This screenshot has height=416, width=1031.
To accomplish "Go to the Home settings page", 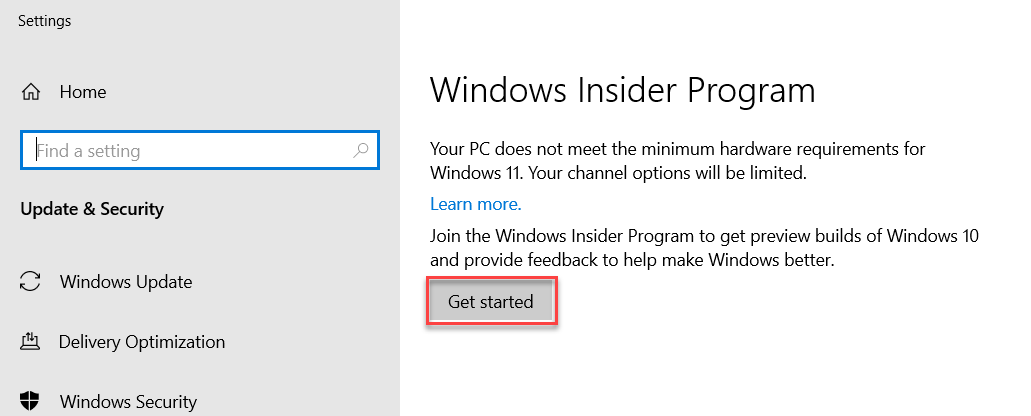I will 82,92.
